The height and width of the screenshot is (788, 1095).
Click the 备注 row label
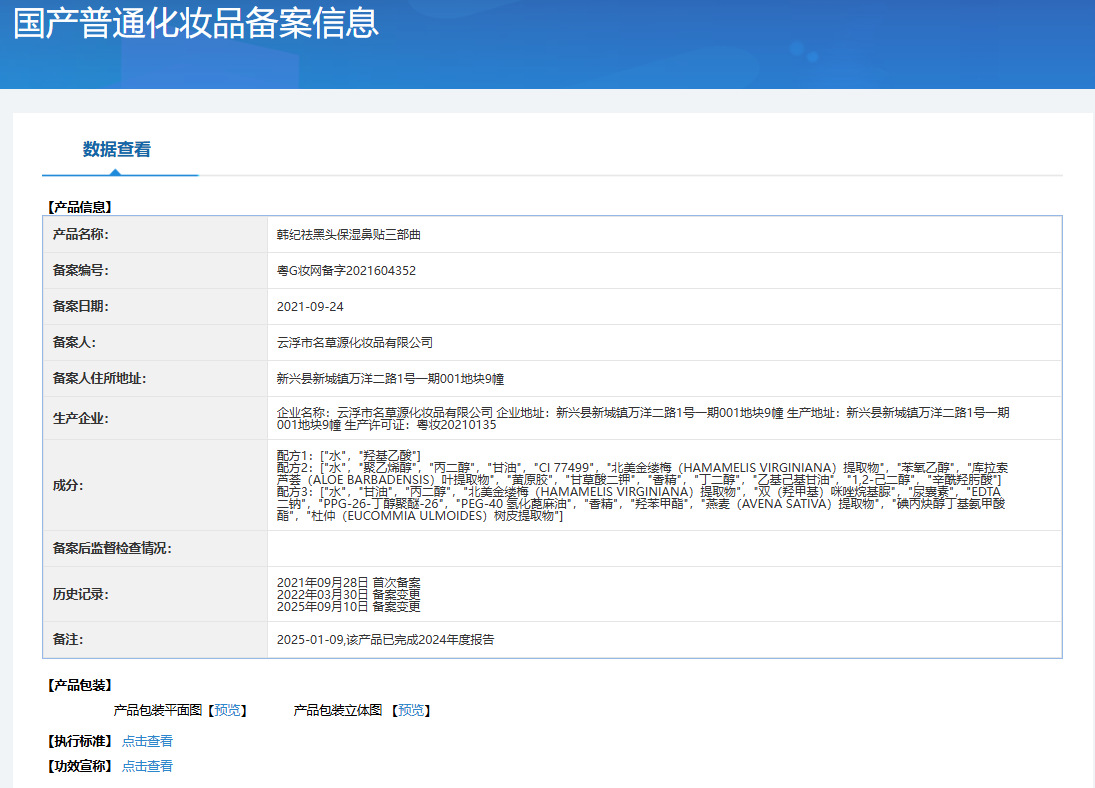tap(68, 640)
